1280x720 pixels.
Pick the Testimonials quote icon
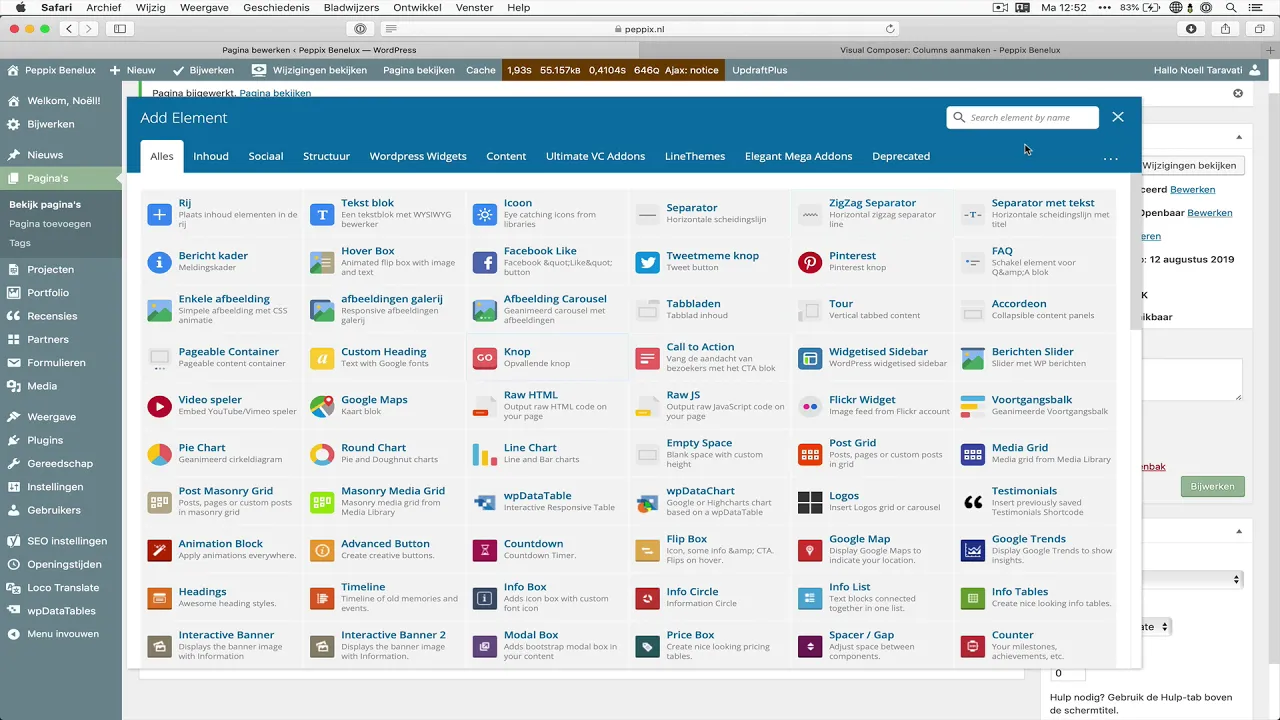tap(973, 502)
